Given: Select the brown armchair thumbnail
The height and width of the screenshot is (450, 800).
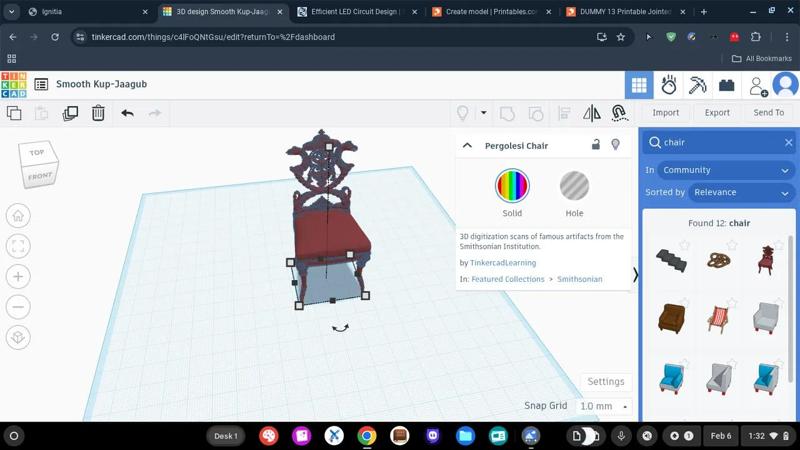Looking at the screenshot, I should pos(671,318).
